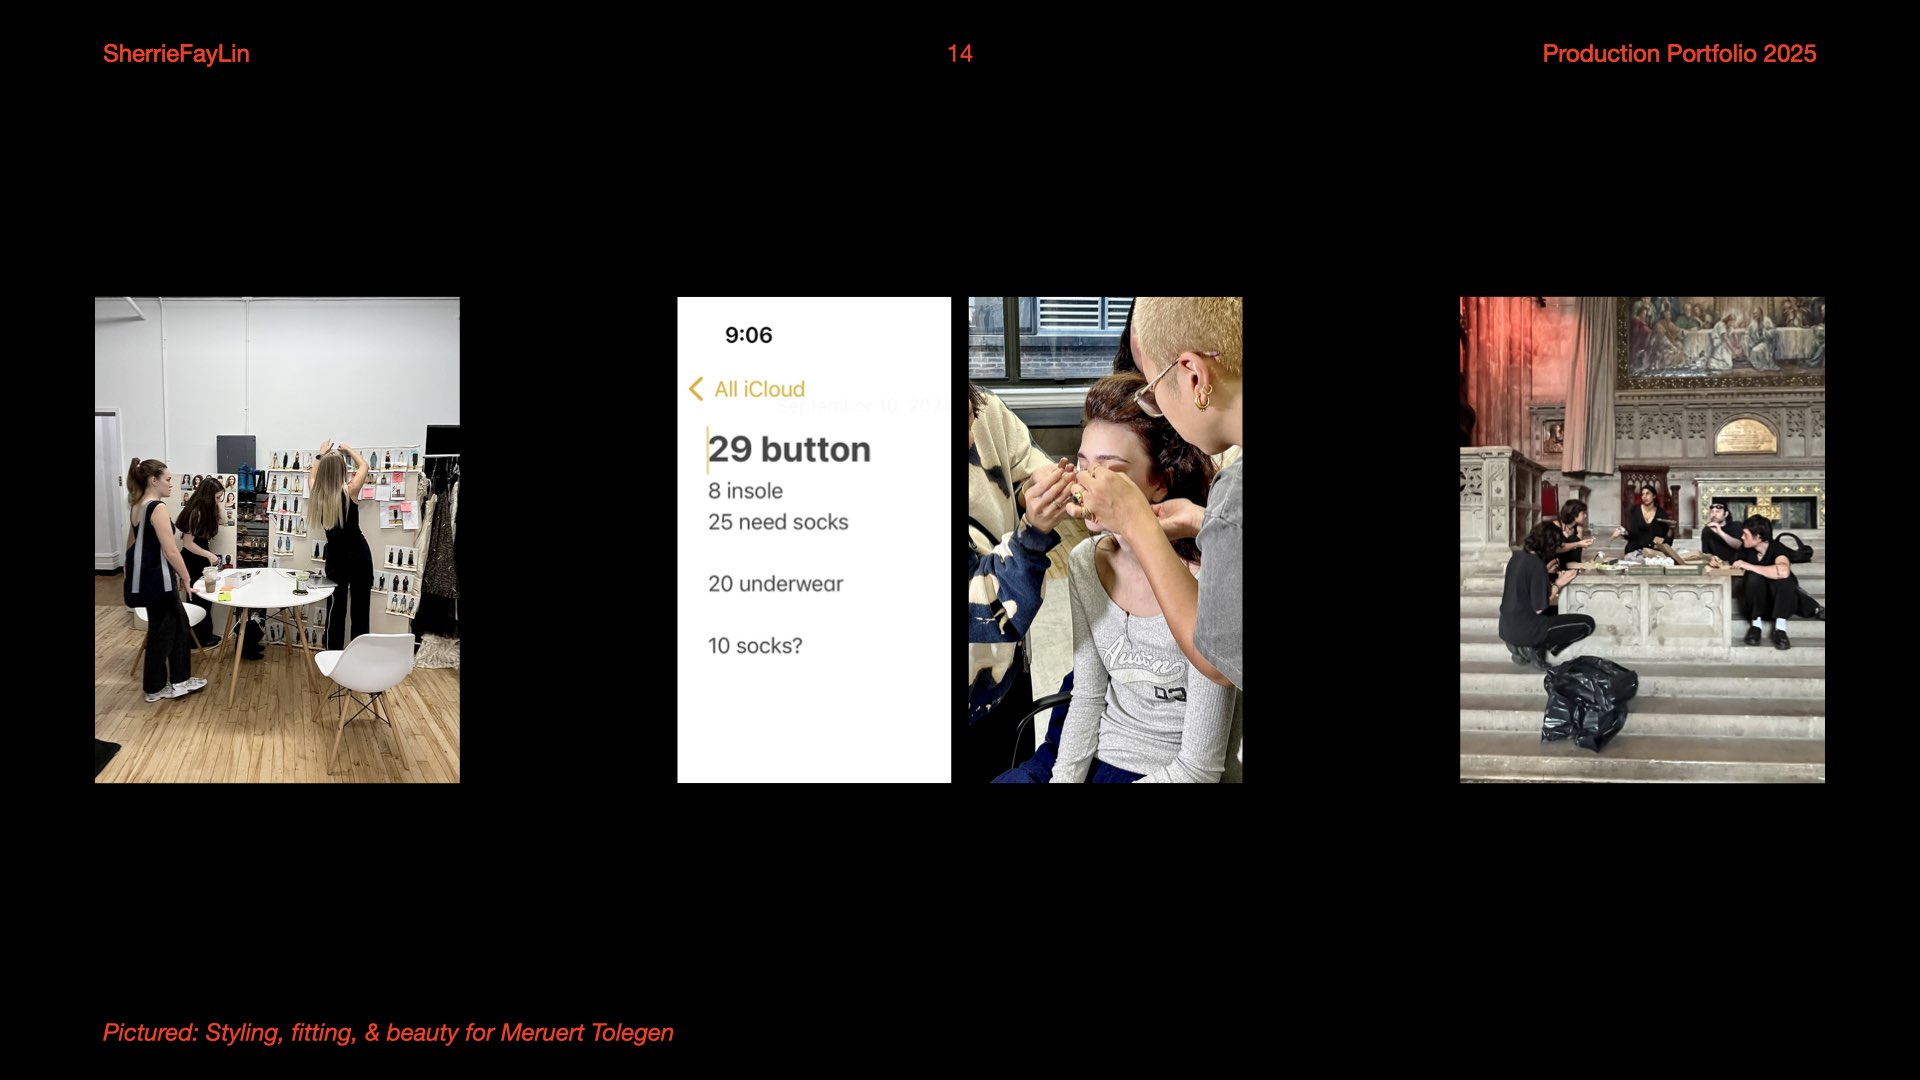
Task: Click the 20 underwear note line
Action: tap(775, 584)
